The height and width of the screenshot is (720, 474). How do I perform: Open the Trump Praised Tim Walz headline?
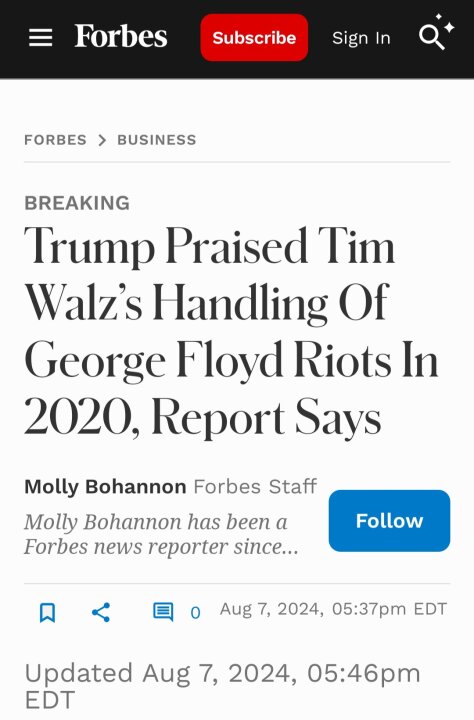[231, 331]
